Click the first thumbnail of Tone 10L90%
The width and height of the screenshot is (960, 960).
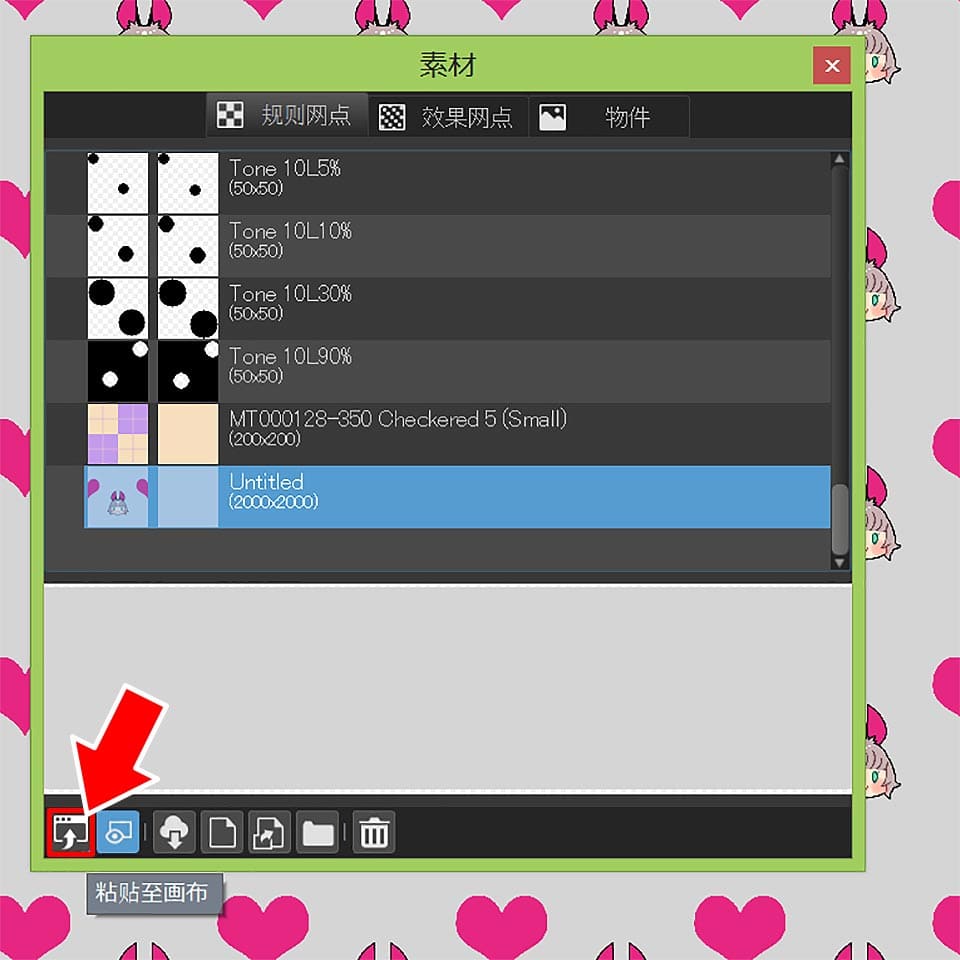coord(118,371)
